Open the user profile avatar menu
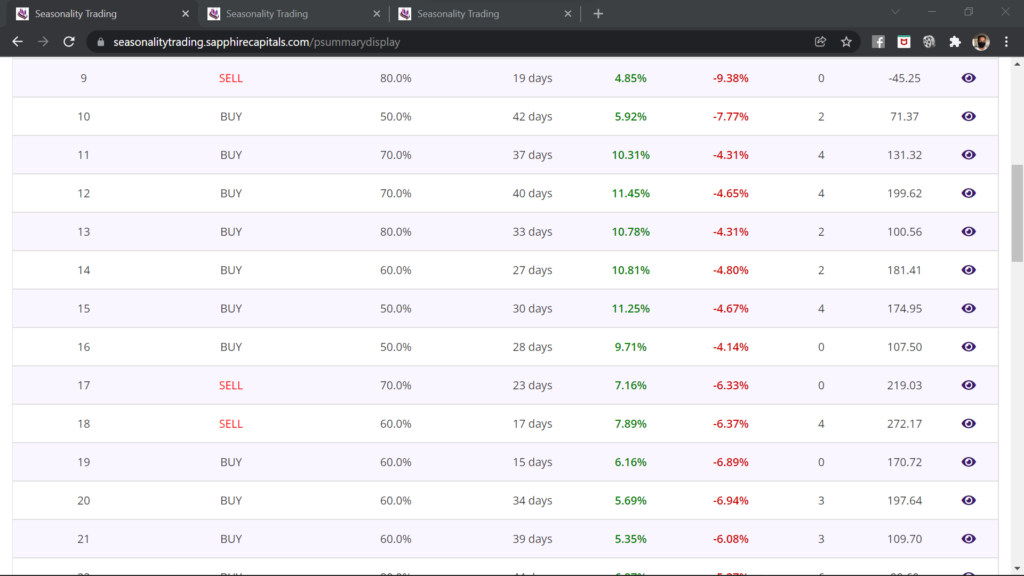The height and width of the screenshot is (576, 1024). coord(981,42)
